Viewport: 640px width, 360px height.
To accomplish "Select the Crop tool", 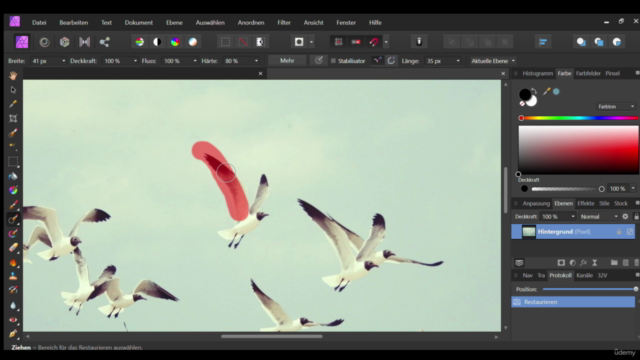I will point(13,118).
